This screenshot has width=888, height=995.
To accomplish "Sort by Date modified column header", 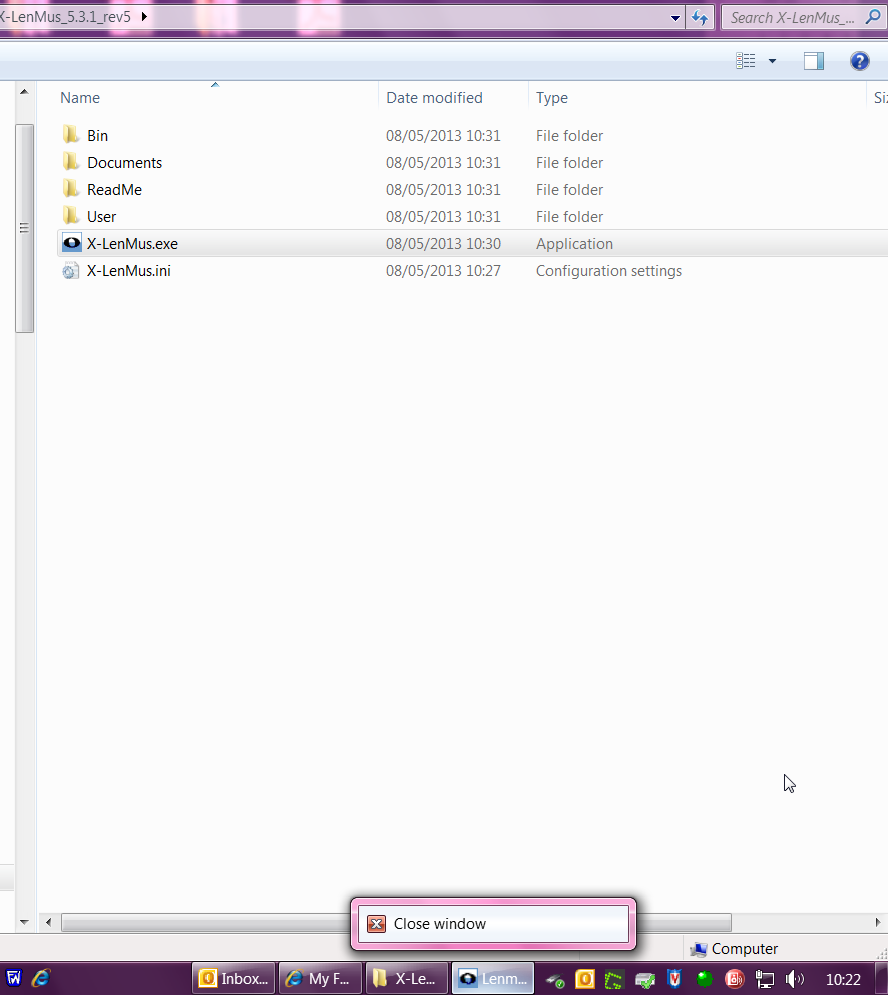I will (434, 98).
